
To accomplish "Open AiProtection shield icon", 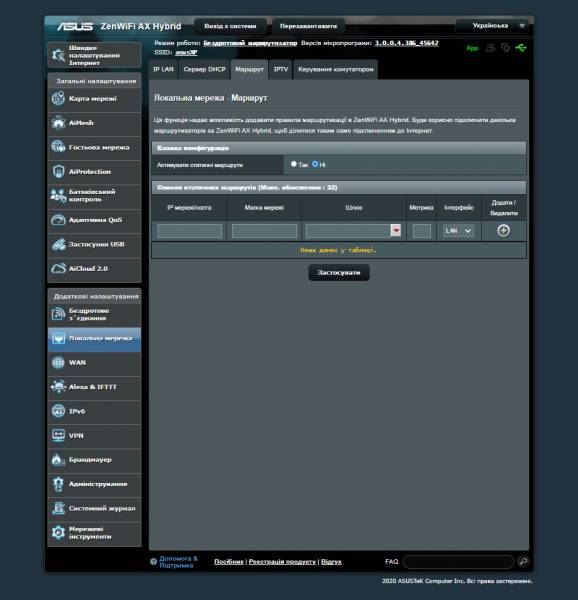I will pos(59,171).
